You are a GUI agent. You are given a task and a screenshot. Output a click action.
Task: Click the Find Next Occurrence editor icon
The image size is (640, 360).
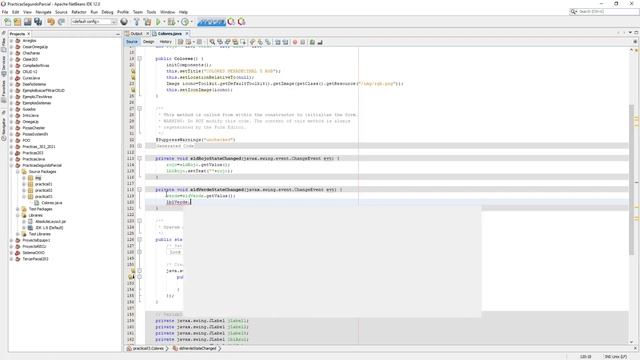pyautogui.click(x=228, y=42)
